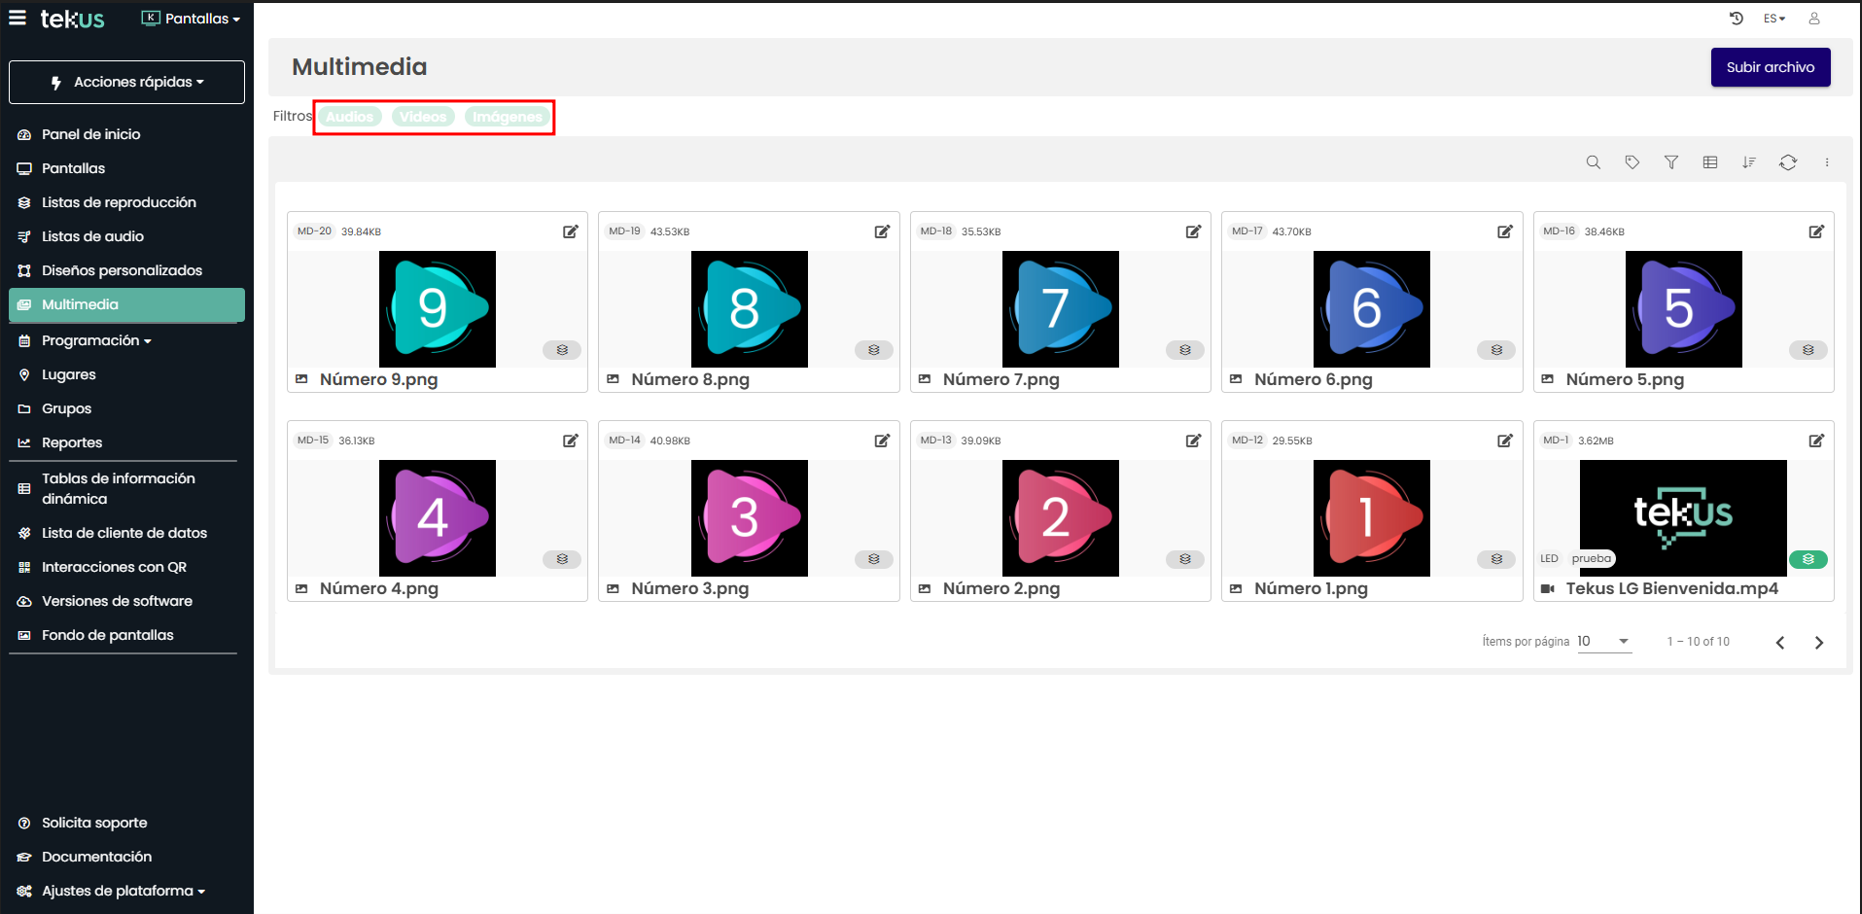Toggle the Imágenes filter chip
This screenshot has width=1862, height=914.
pos(507,117)
